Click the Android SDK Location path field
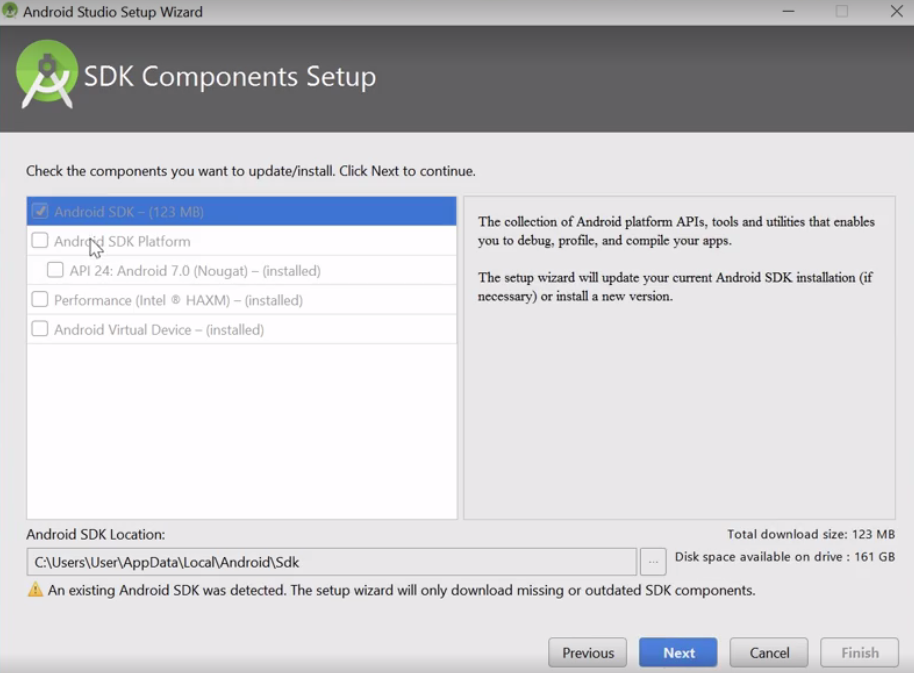This screenshot has height=673, width=914. (331, 562)
